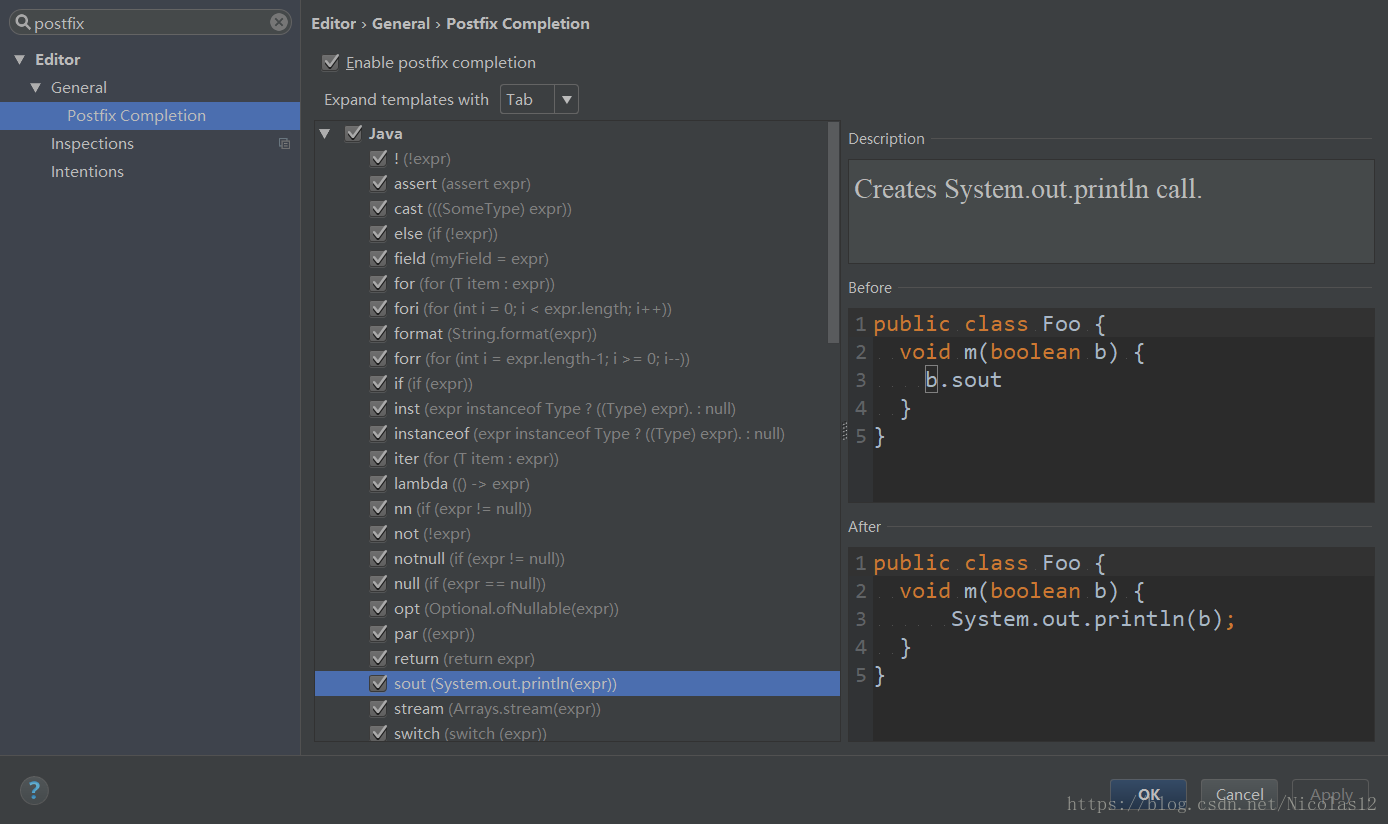Select the not (!expr) template
Image resolution: width=1388 pixels, height=824 pixels.
tap(577, 533)
